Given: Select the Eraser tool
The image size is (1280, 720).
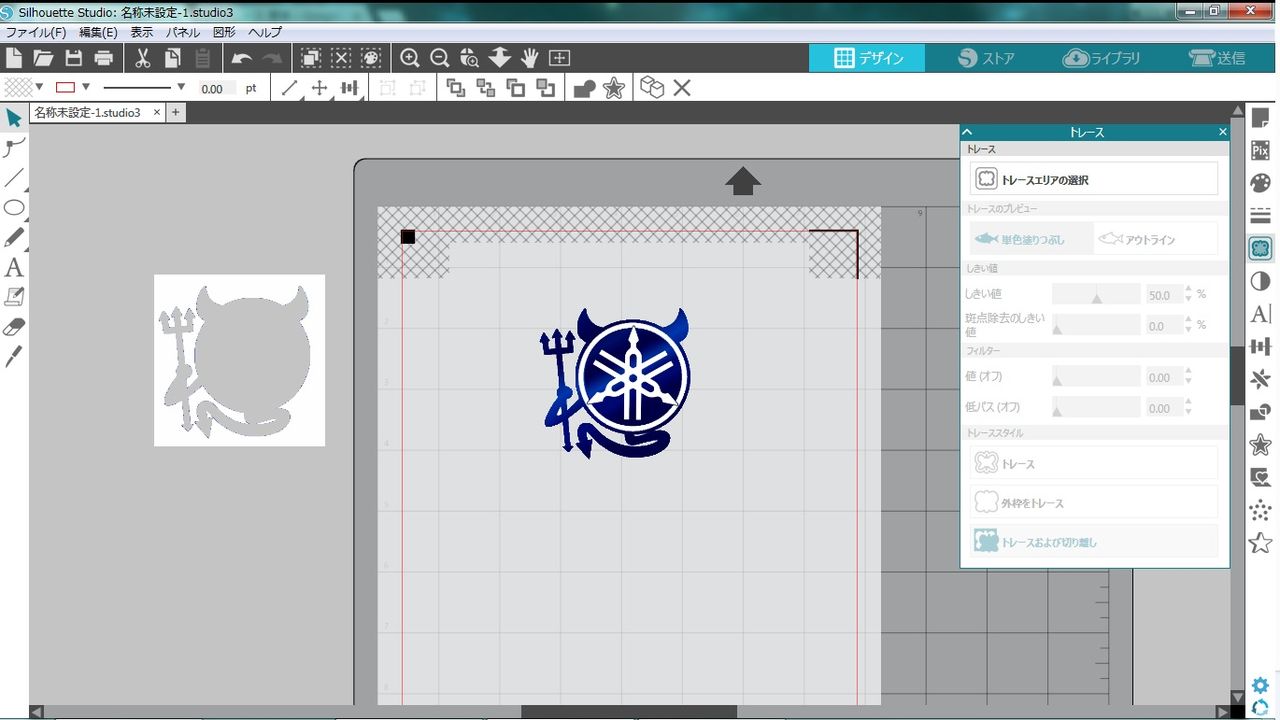Looking at the screenshot, I should click(x=14, y=327).
